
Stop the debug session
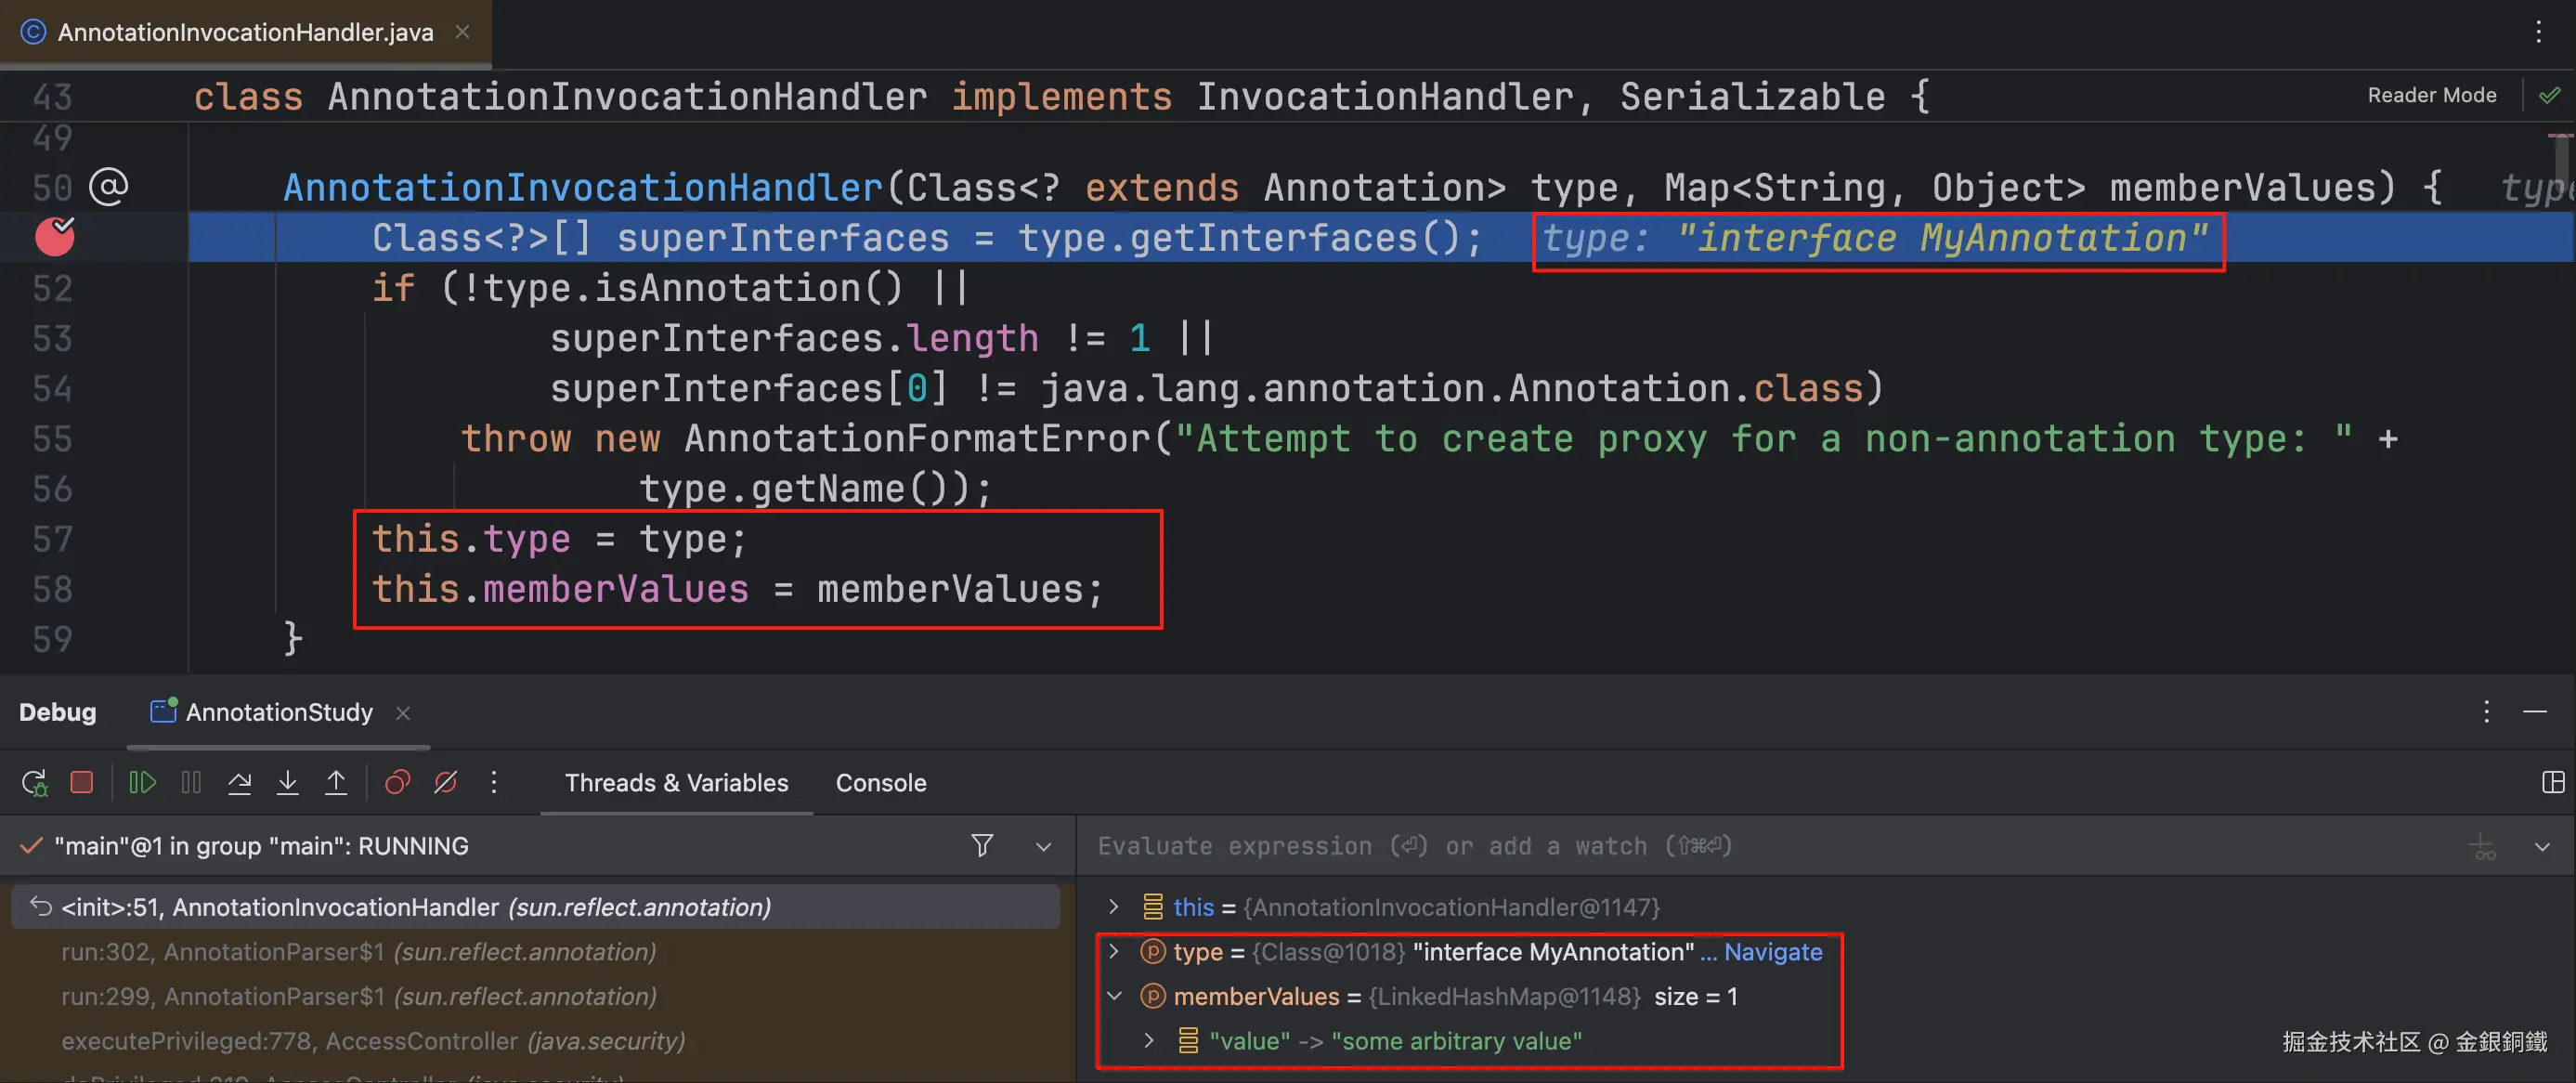coord(82,783)
